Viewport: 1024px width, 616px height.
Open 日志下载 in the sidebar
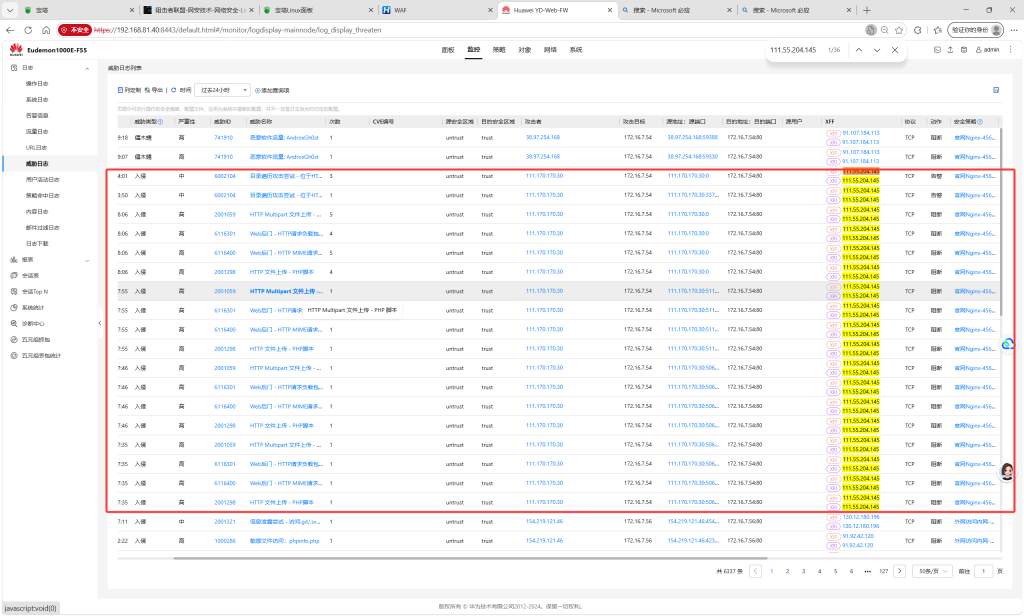point(37,244)
